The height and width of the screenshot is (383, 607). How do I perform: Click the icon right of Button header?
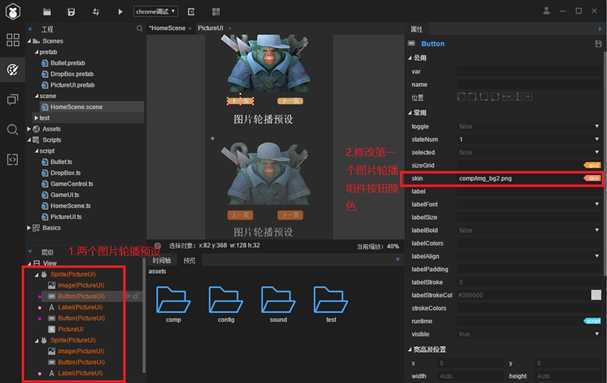pos(598,44)
